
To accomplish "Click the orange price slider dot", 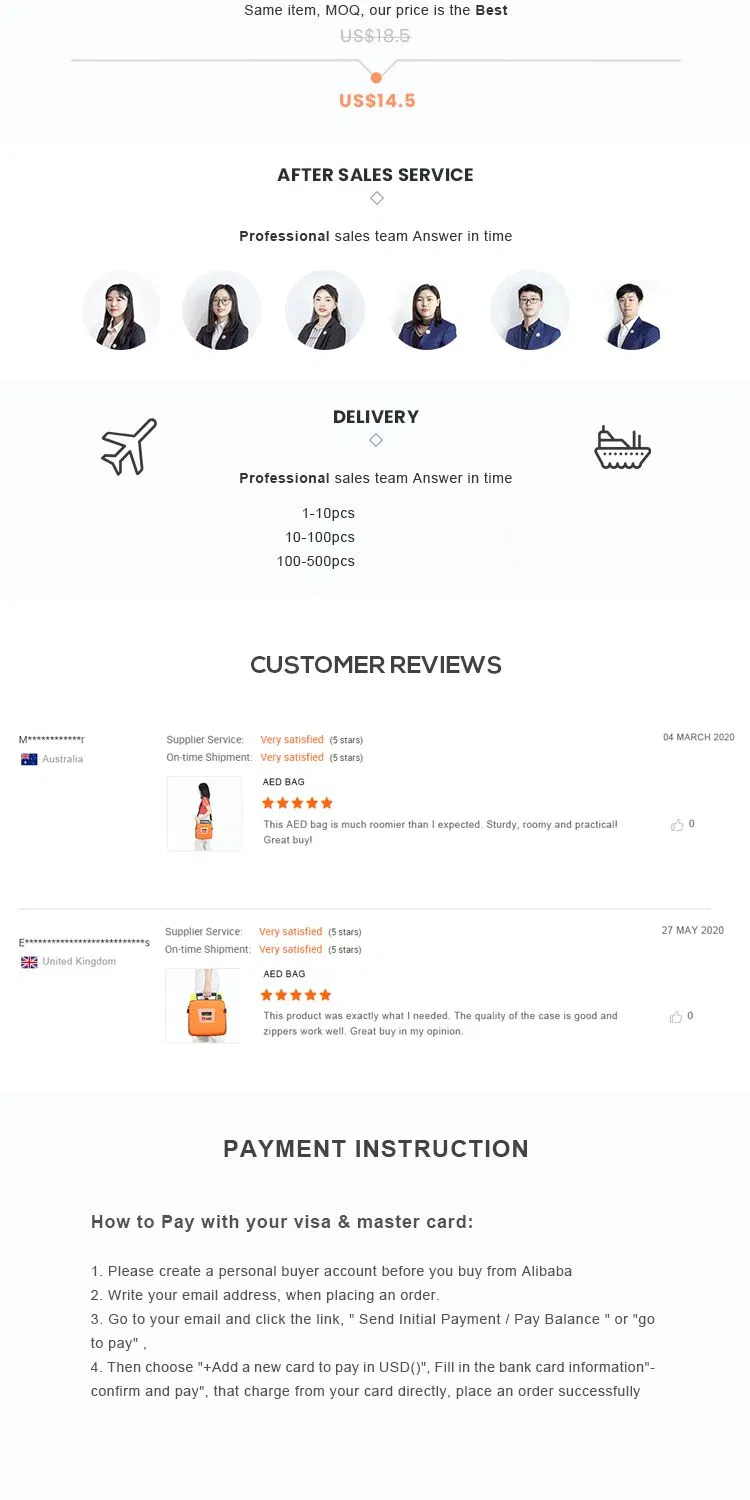I will tap(376, 77).
